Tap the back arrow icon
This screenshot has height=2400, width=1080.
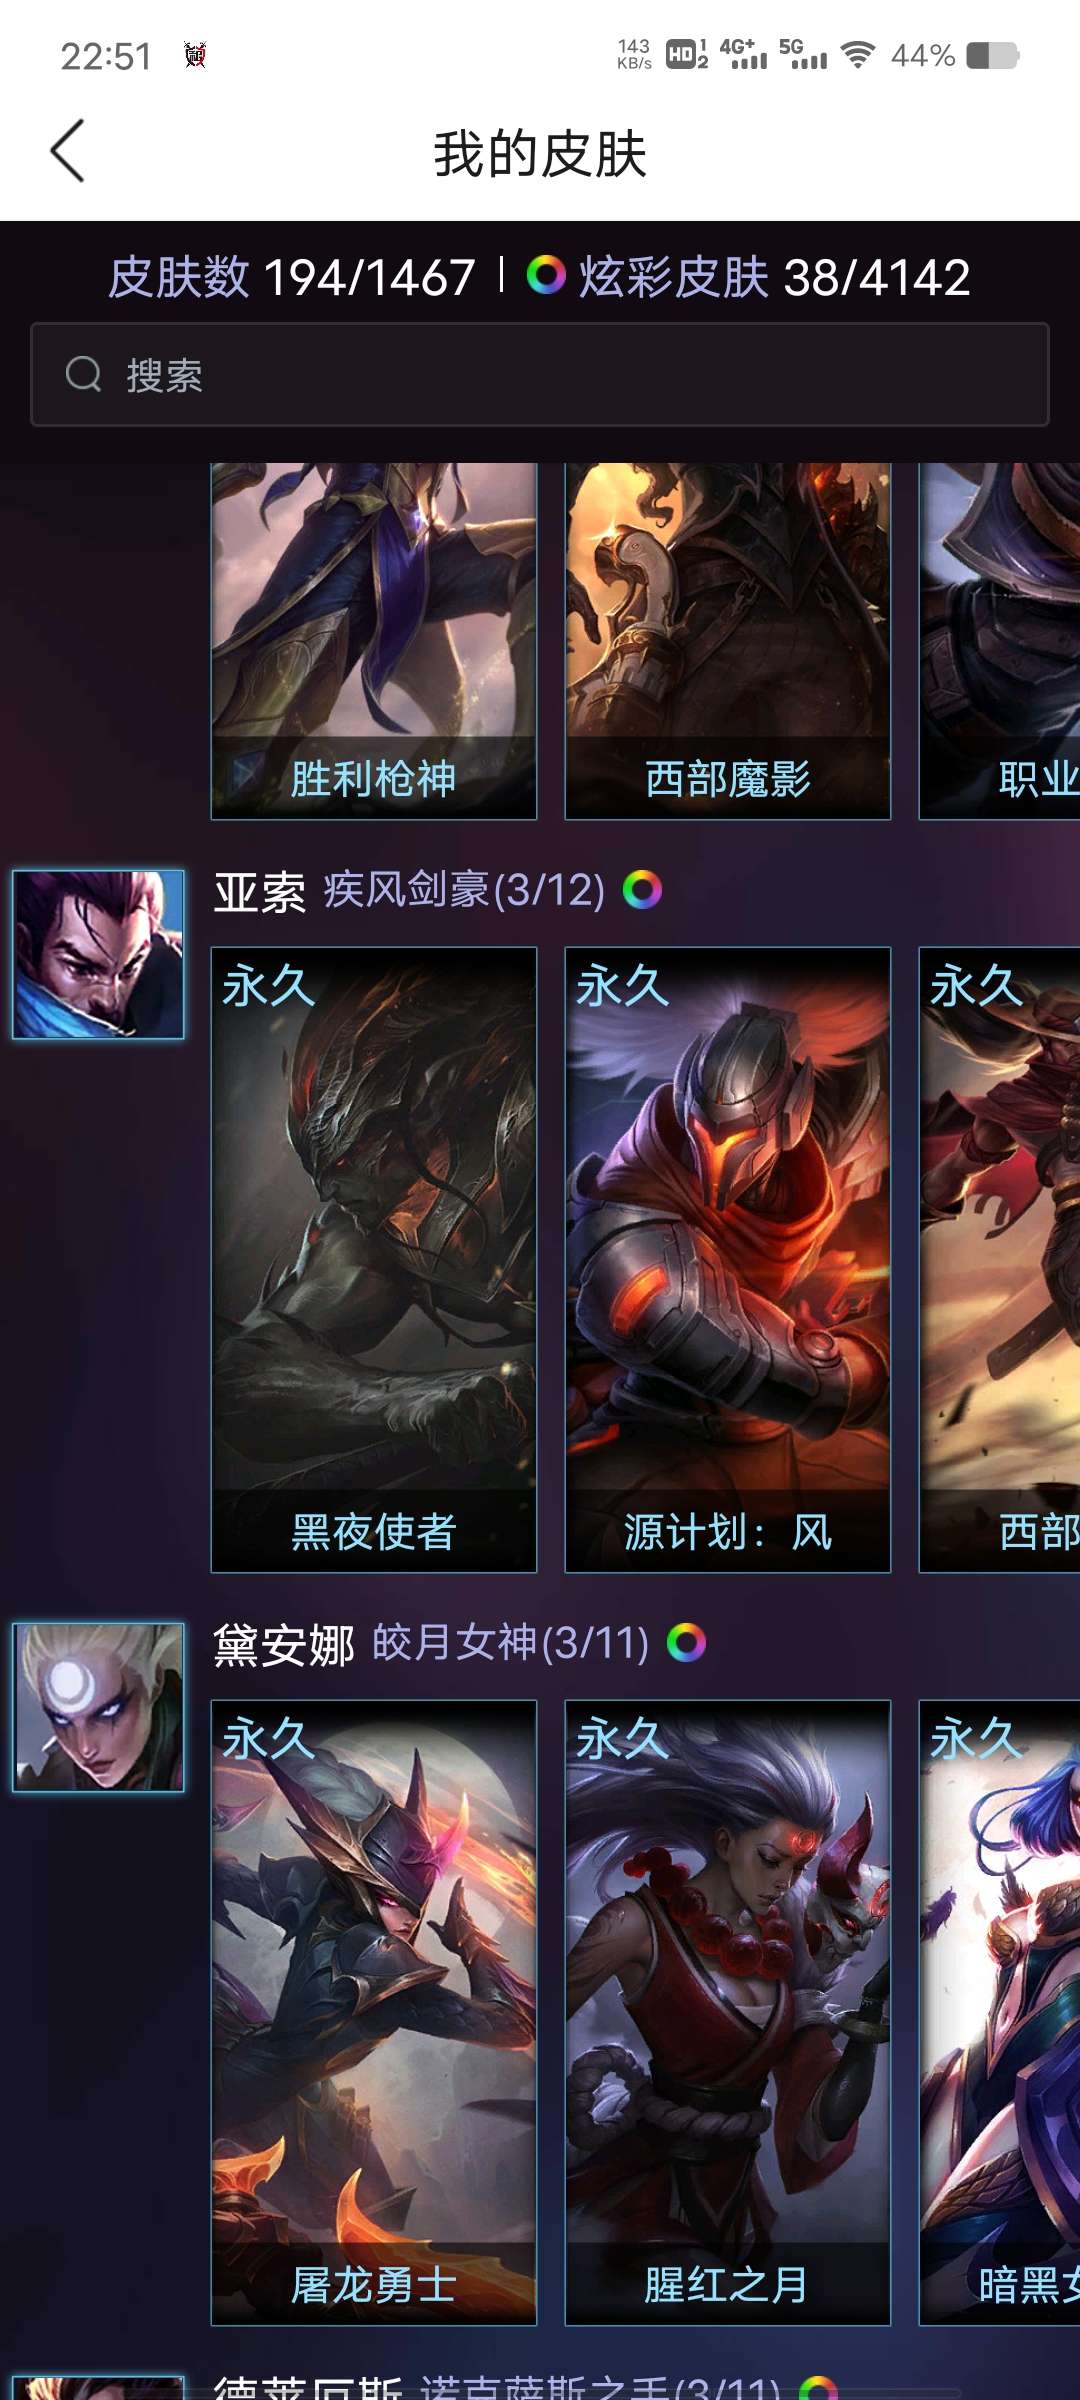pyautogui.click(x=67, y=152)
